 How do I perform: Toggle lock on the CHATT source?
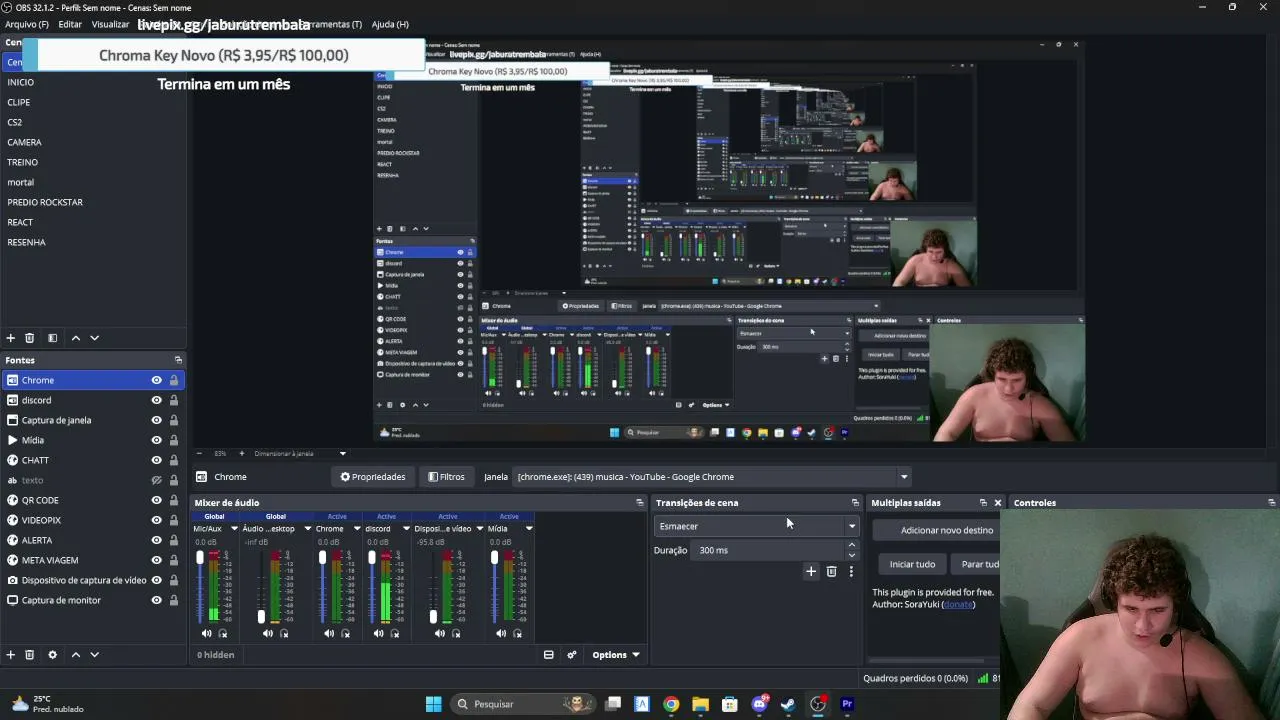(174, 460)
